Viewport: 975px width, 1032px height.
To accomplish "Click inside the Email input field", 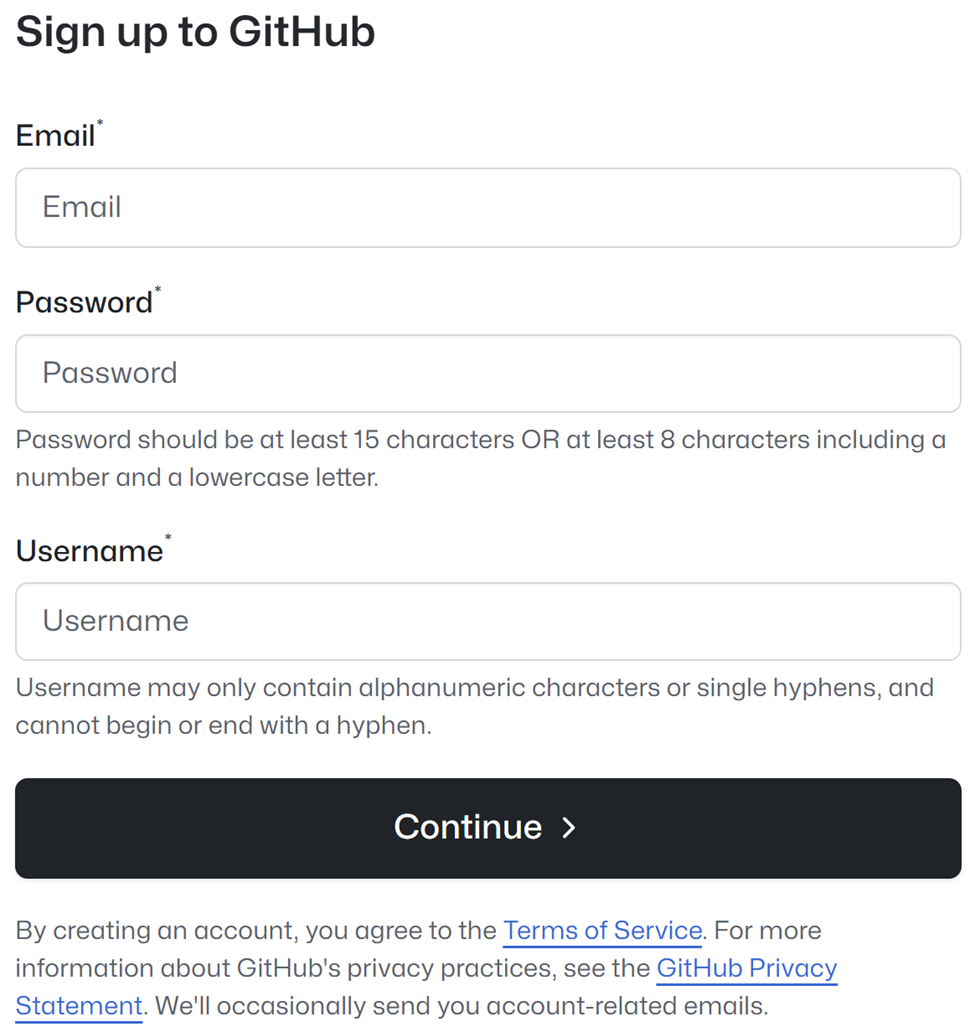I will (x=487, y=207).
